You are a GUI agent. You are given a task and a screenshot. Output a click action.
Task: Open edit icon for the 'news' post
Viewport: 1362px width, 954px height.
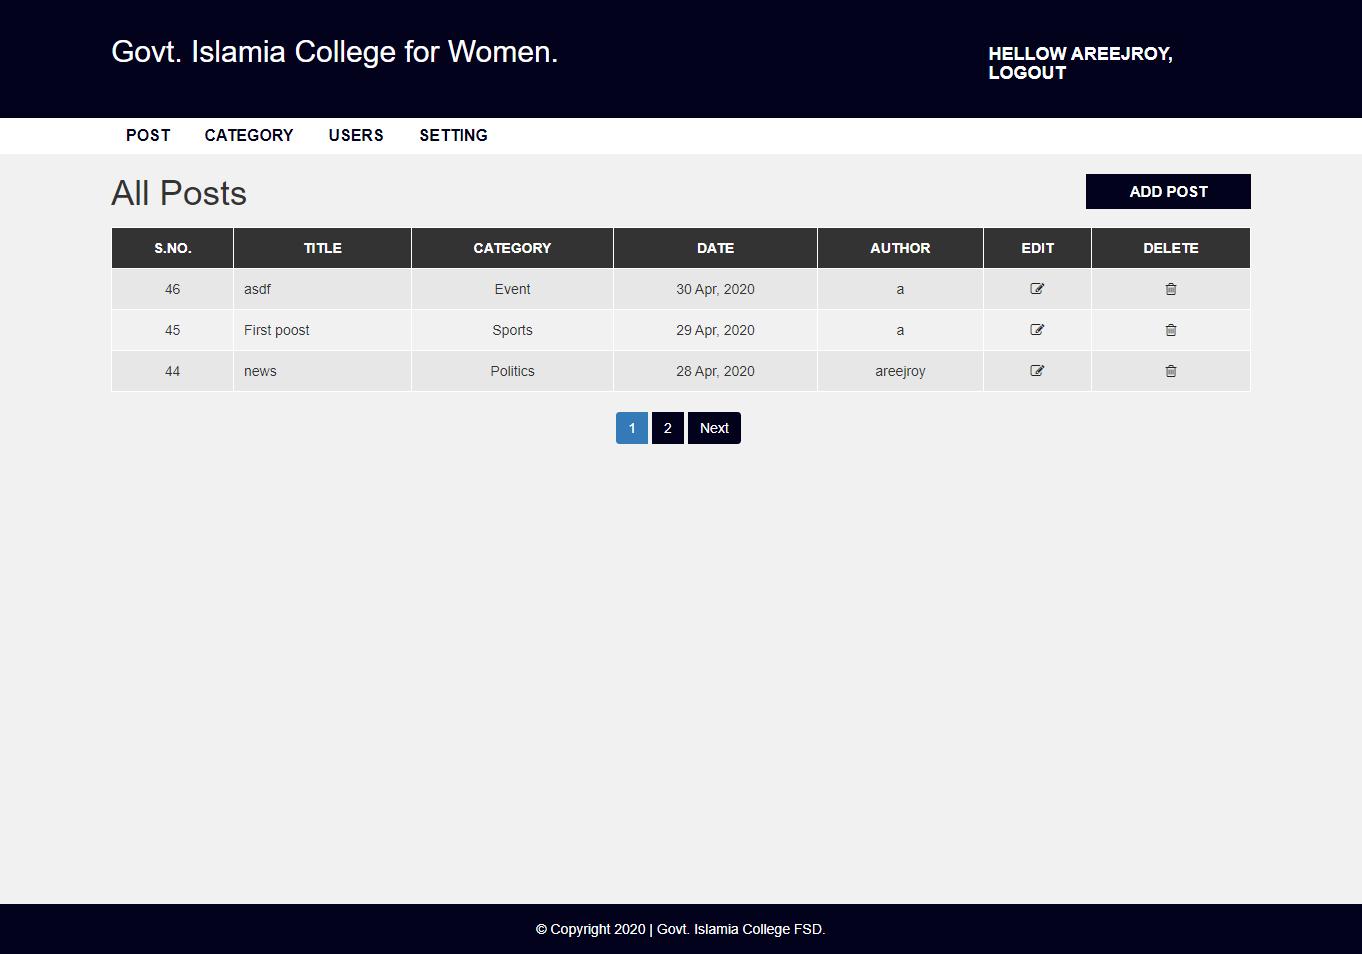click(1037, 371)
